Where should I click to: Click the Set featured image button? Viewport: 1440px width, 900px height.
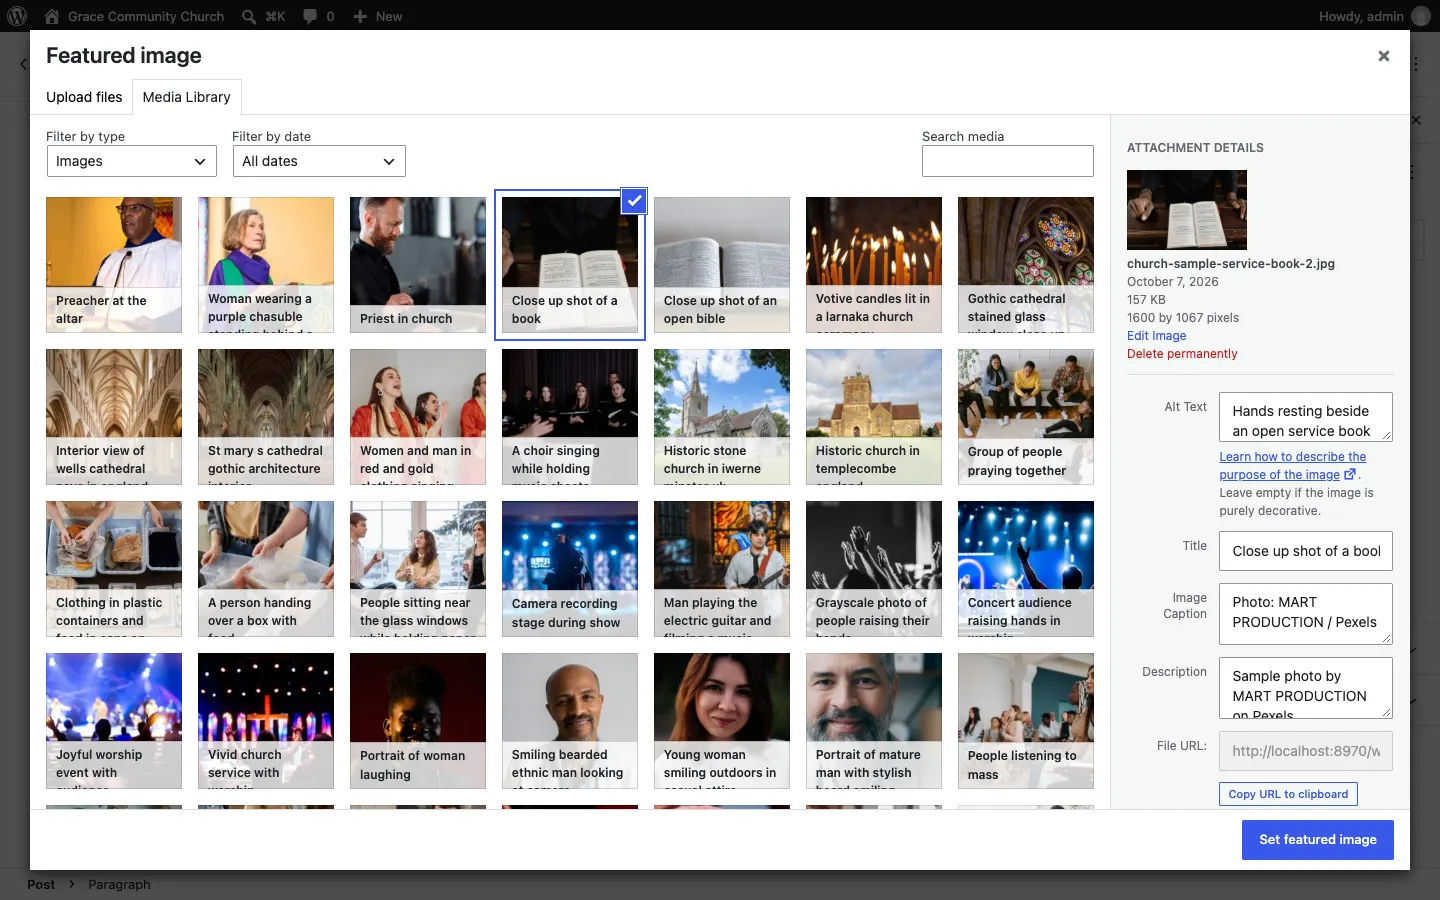click(x=1318, y=840)
